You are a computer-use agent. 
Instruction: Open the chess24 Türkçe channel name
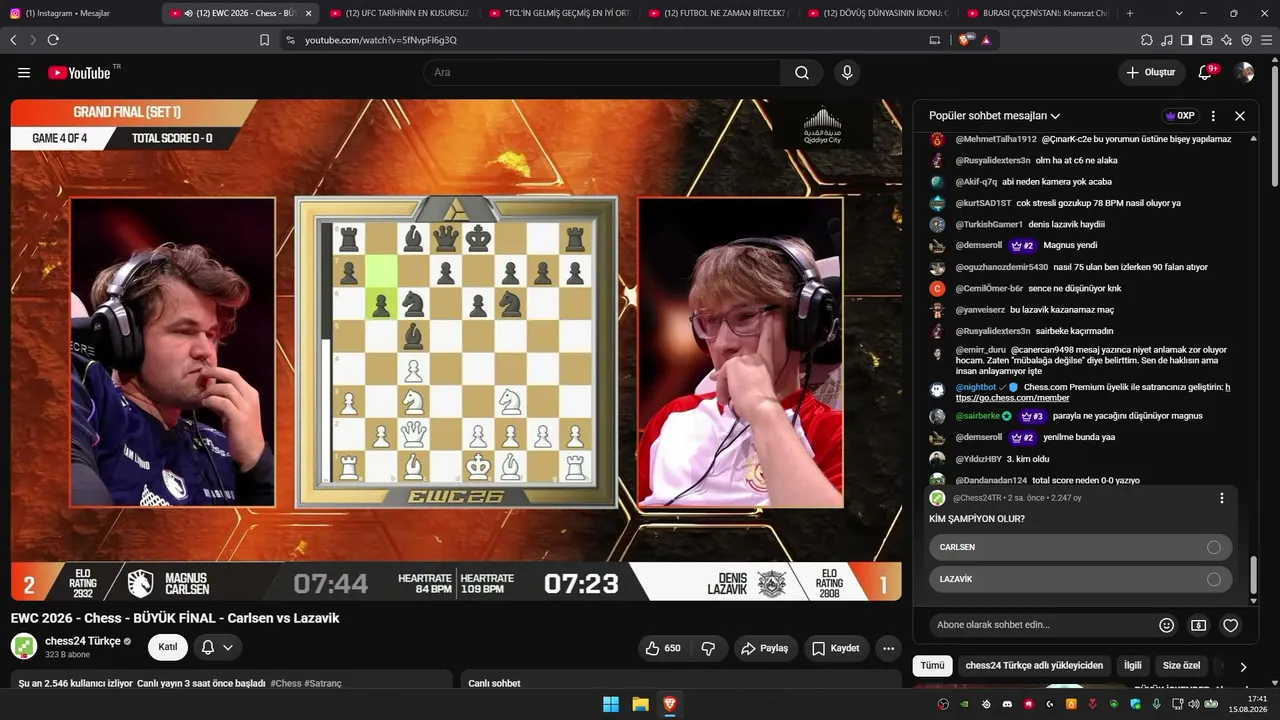[x=83, y=641]
